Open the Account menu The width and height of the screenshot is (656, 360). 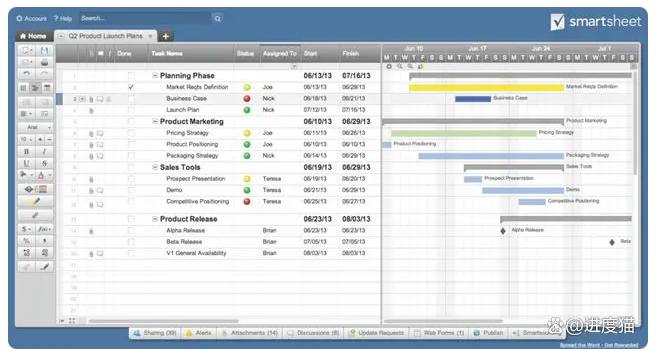click(x=32, y=18)
